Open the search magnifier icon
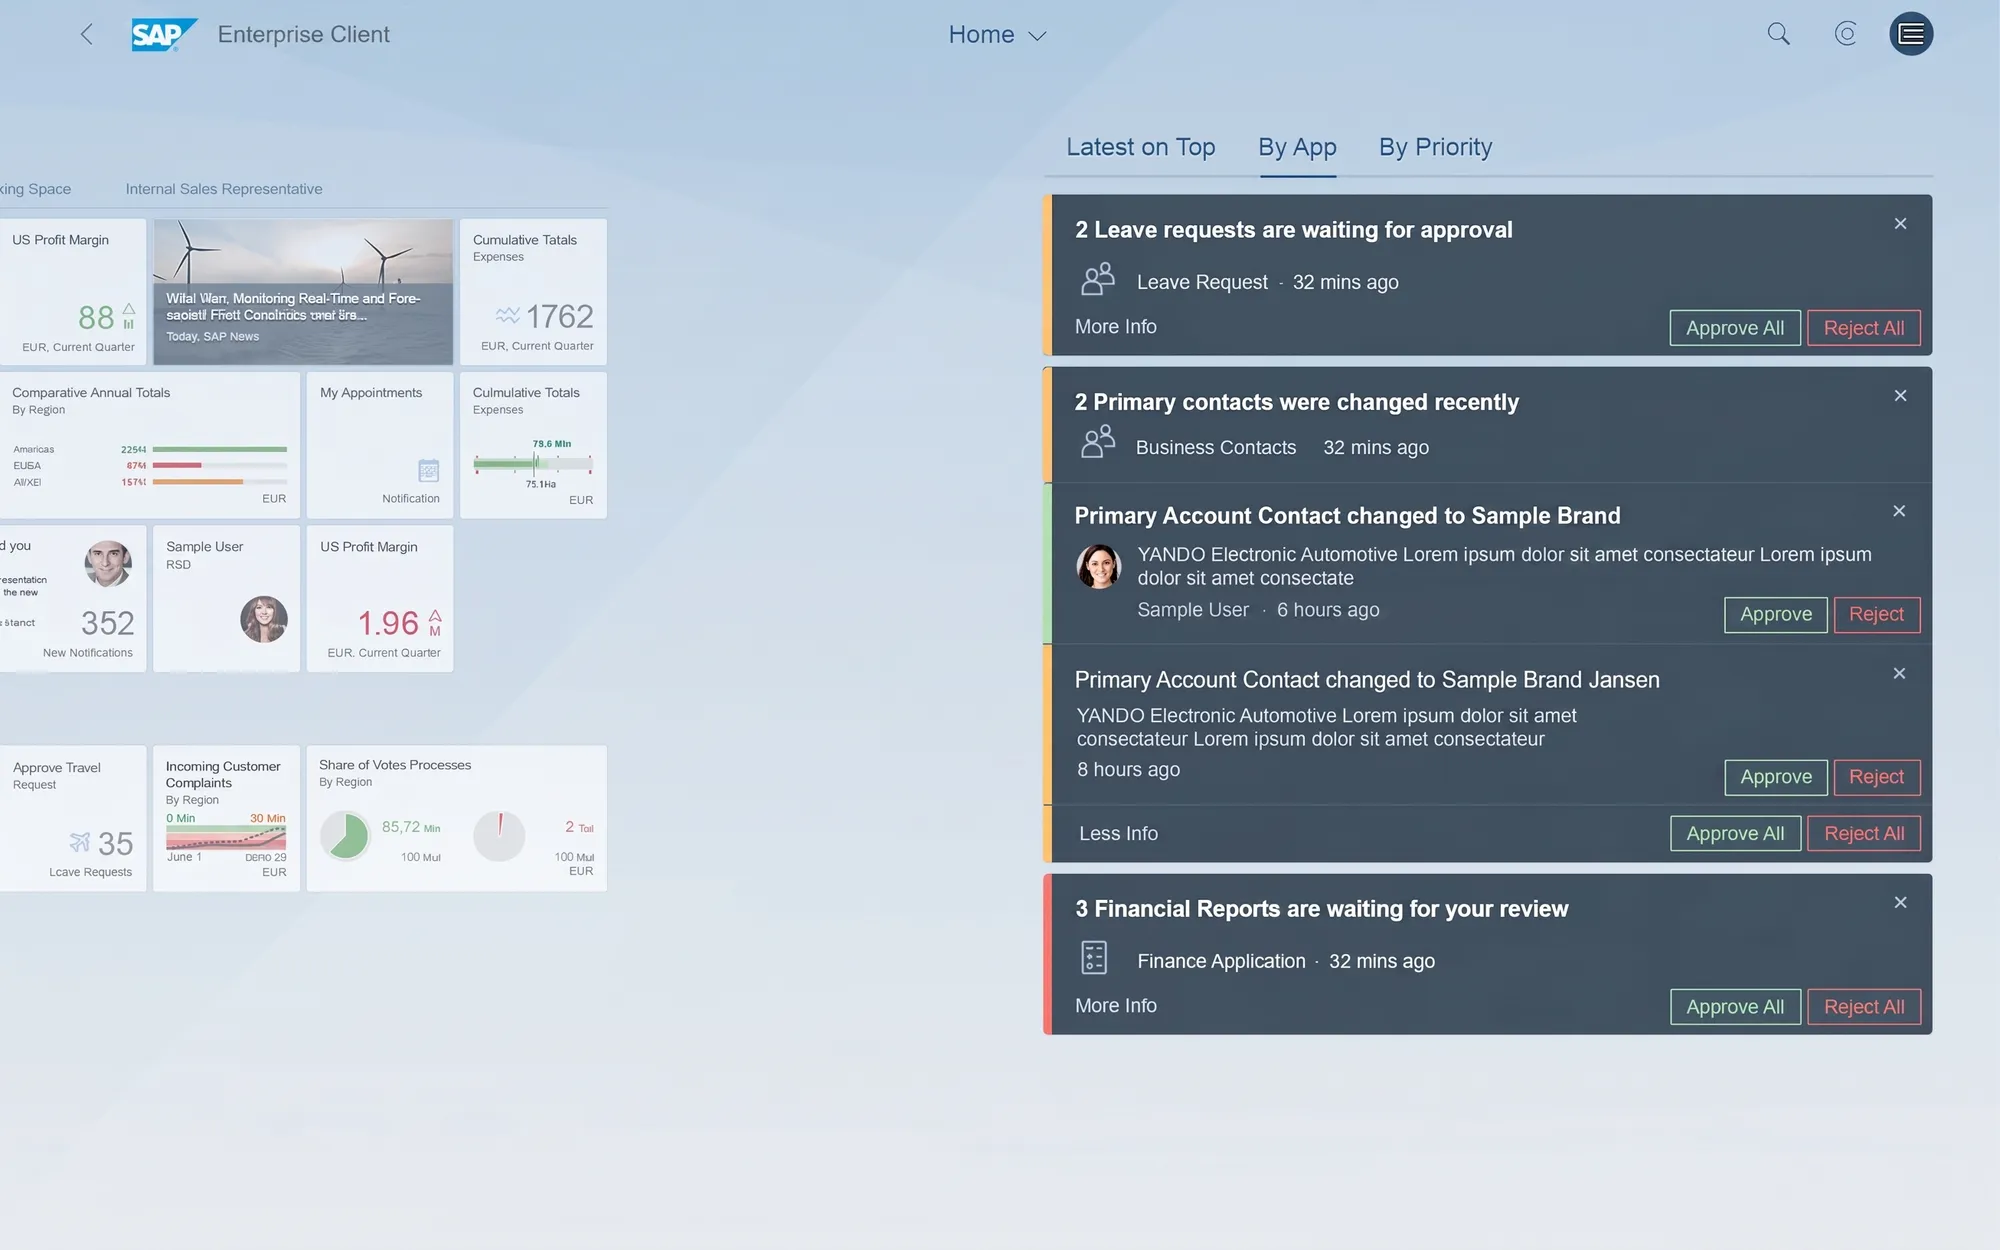Image resolution: width=2000 pixels, height=1250 pixels. pos(1778,34)
